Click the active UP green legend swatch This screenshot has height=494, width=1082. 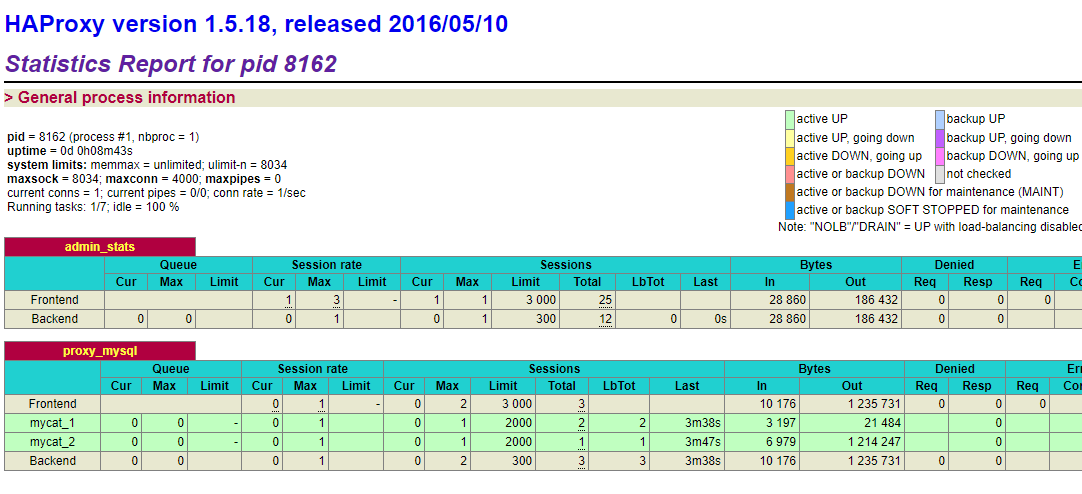point(790,119)
